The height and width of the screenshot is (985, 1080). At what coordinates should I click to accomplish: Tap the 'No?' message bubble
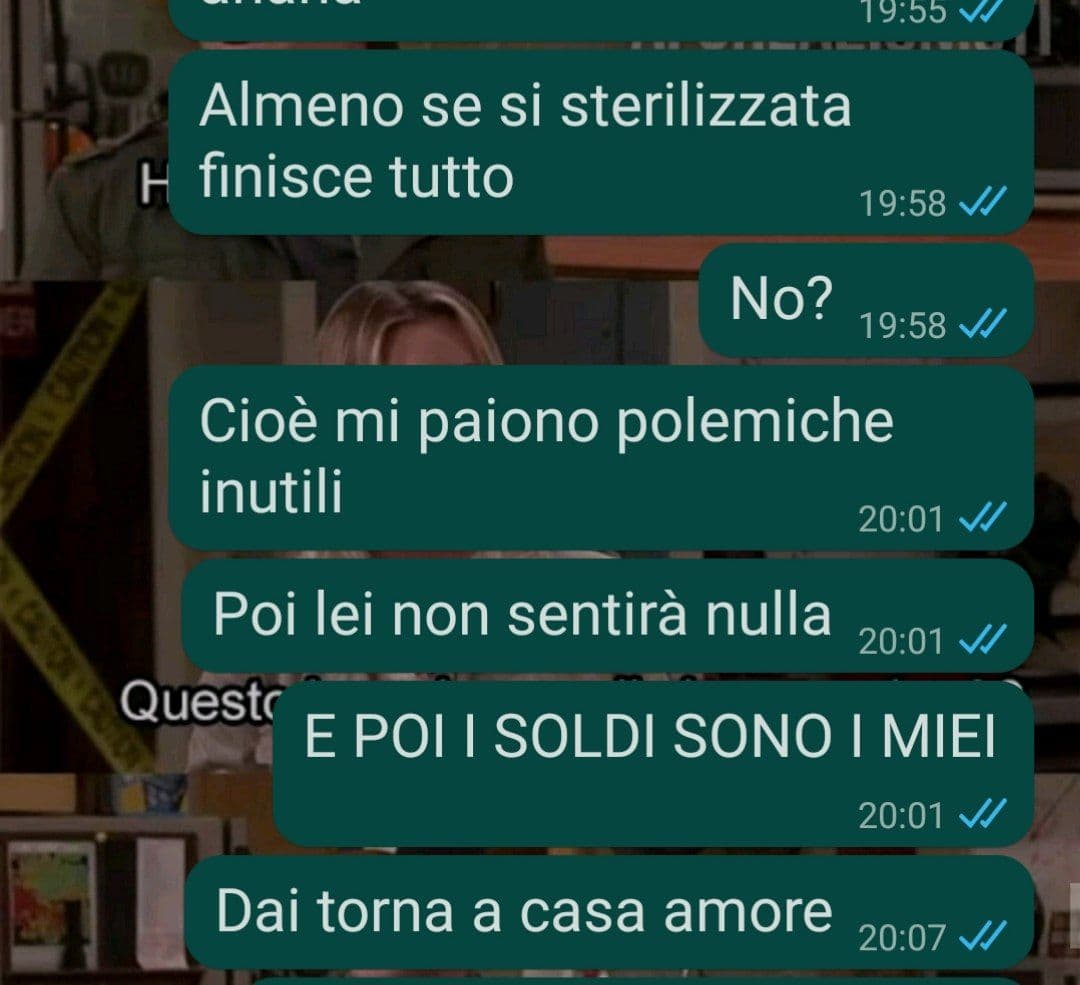point(866,300)
